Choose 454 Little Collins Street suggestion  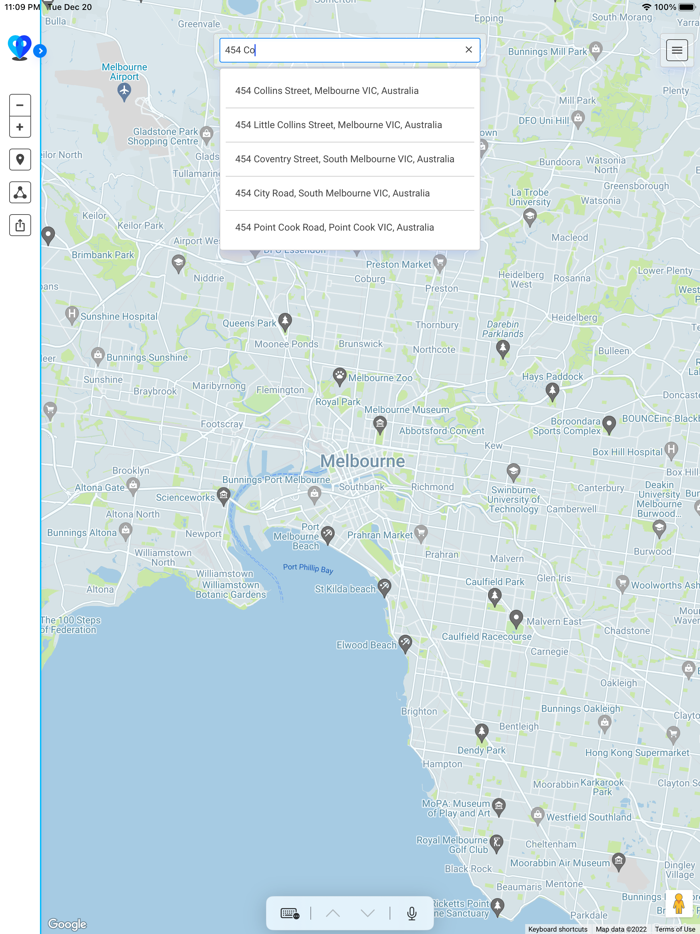pyautogui.click(x=350, y=125)
